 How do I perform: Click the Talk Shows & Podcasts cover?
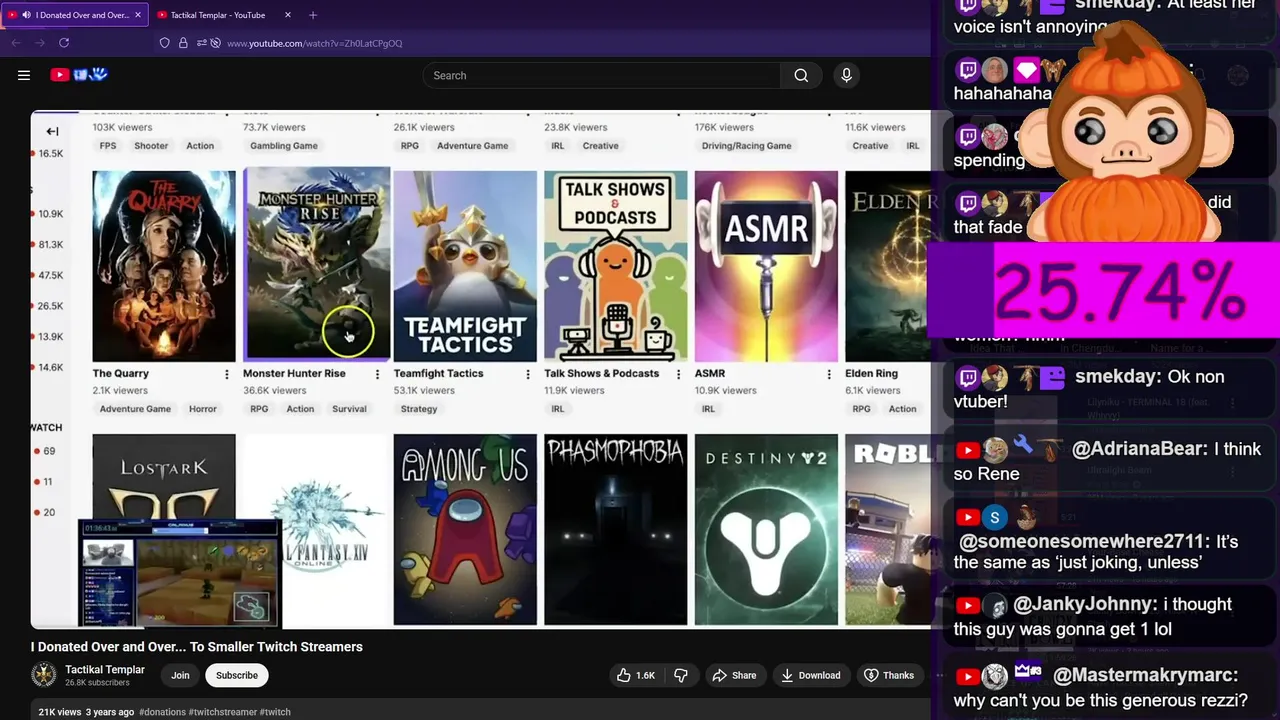tap(615, 266)
